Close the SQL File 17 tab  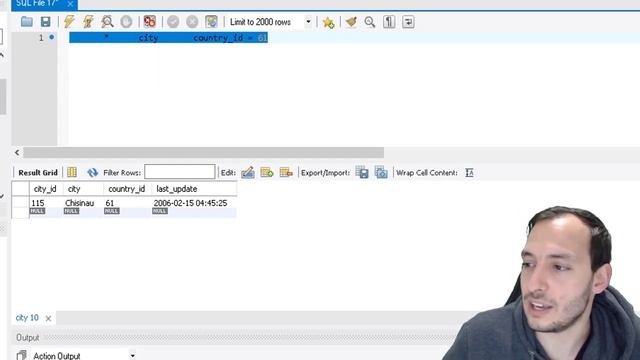pyautogui.click(x=70, y=4)
